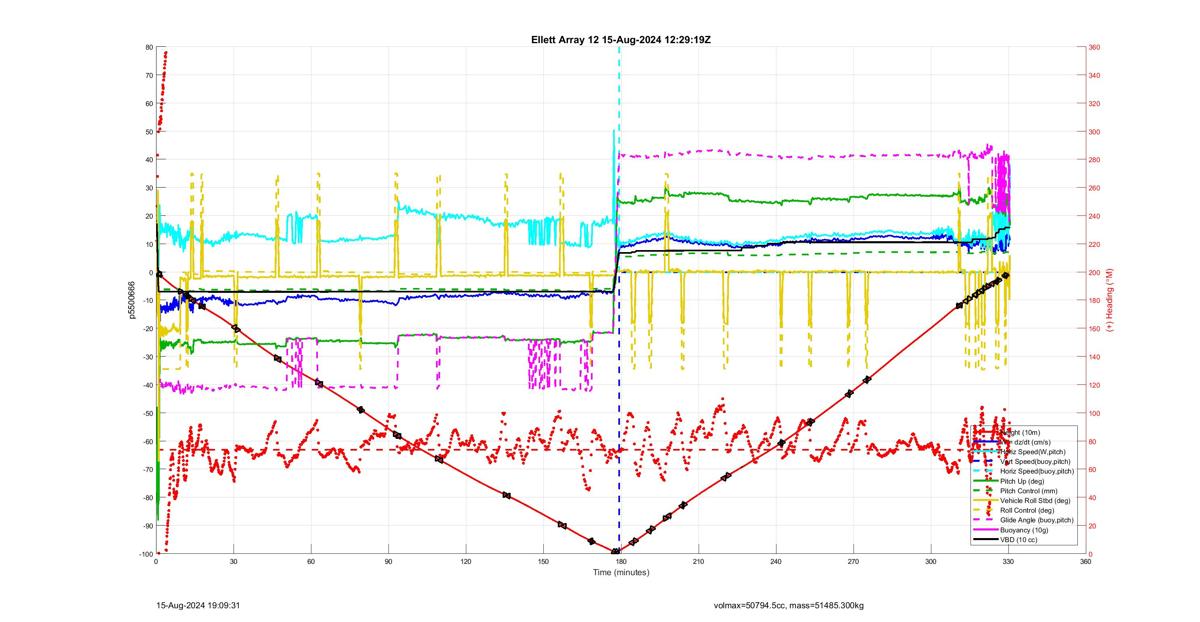1200x622 pixels.
Task: Click the x-axis tick label '270'
Action: point(853,562)
